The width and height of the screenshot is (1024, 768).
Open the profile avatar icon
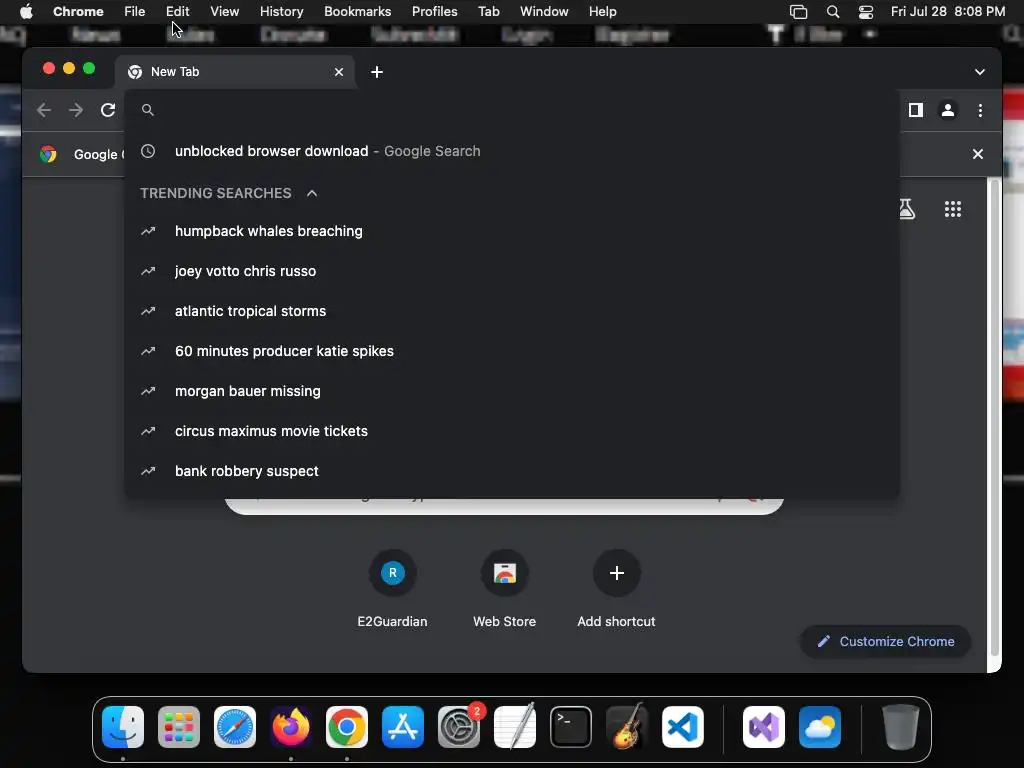tap(948, 110)
